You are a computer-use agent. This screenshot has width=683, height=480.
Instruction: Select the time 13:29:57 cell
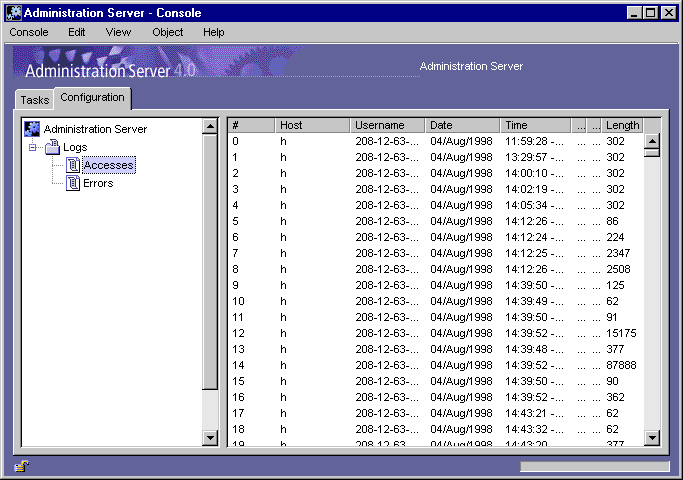534,157
